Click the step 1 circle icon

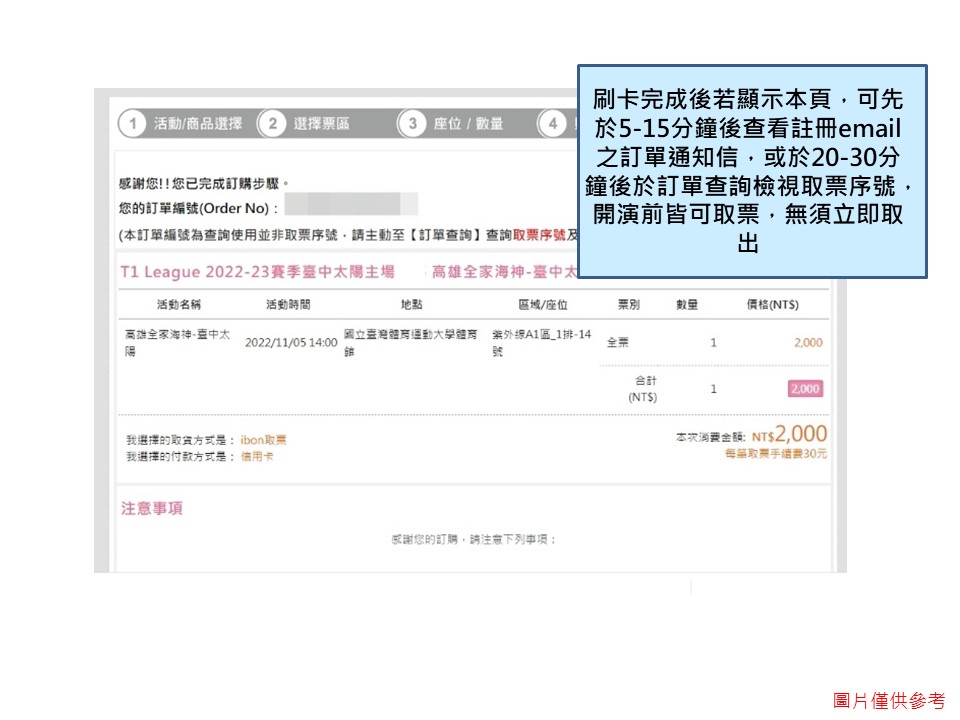pos(132,124)
